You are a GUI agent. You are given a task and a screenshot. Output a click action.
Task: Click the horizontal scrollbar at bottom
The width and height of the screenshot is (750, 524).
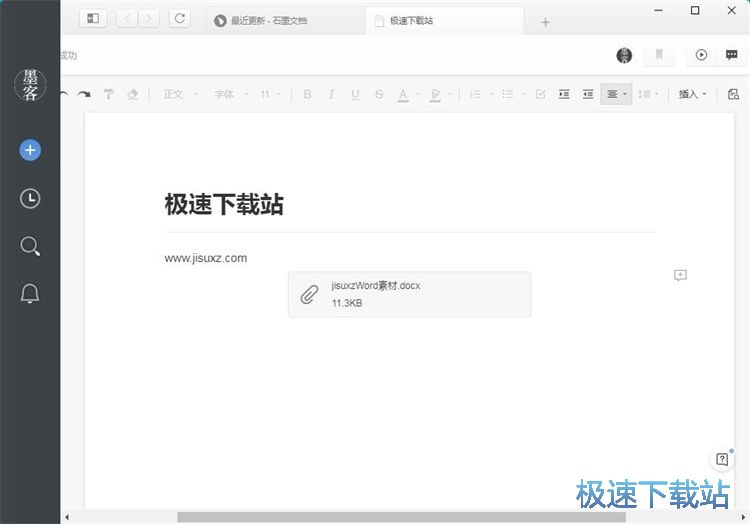pyautogui.click(x=400, y=517)
